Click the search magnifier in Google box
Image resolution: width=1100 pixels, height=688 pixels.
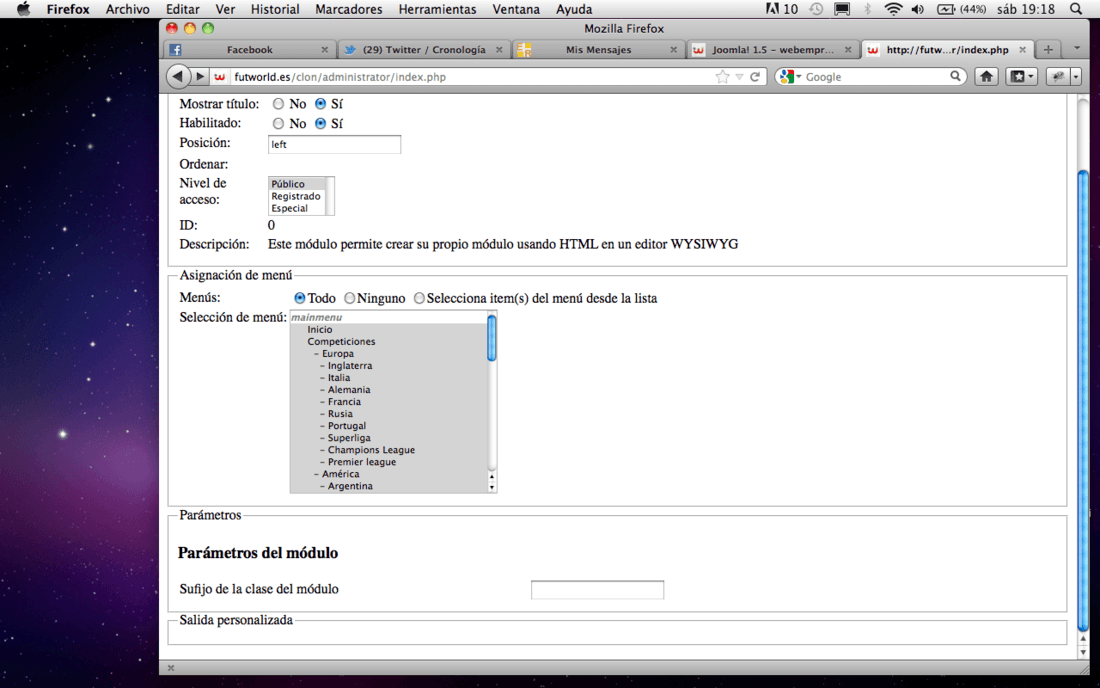pyautogui.click(x=955, y=76)
